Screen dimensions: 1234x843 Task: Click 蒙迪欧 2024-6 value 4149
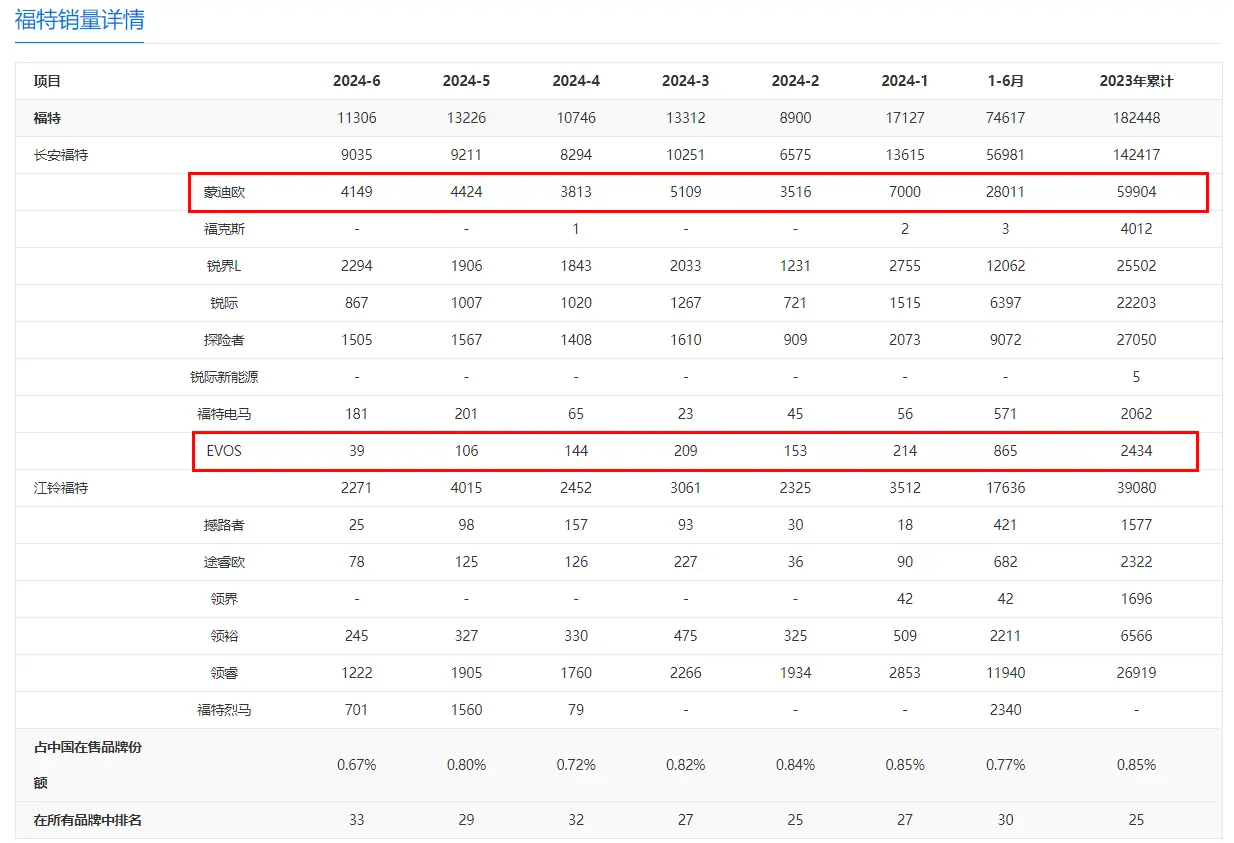point(357,192)
